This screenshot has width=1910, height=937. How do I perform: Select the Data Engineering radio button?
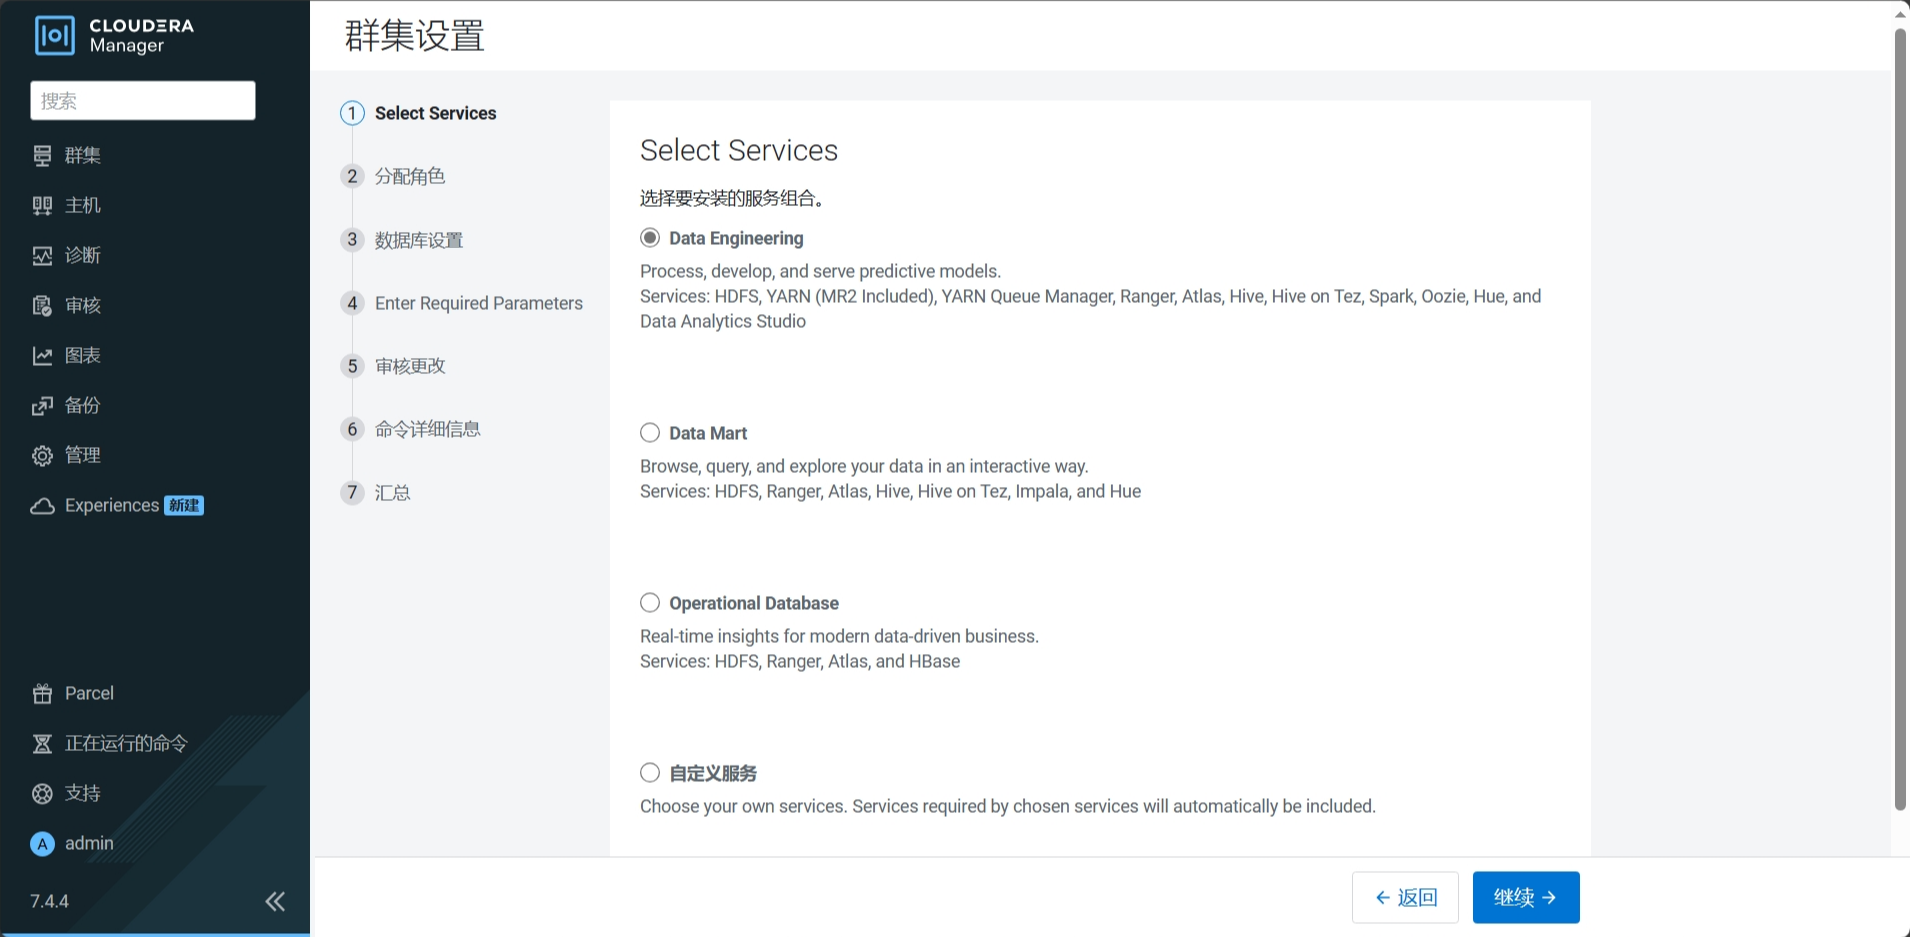pos(650,238)
